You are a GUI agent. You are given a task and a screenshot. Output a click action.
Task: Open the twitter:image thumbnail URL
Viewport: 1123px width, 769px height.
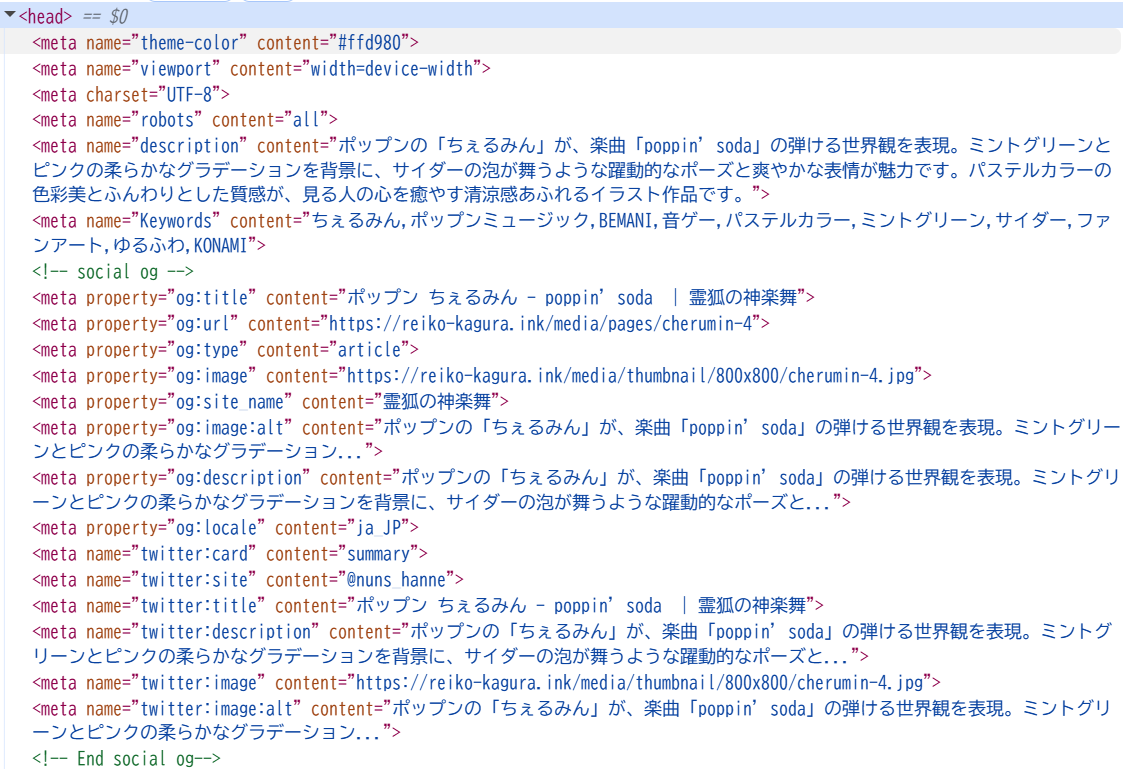640,682
